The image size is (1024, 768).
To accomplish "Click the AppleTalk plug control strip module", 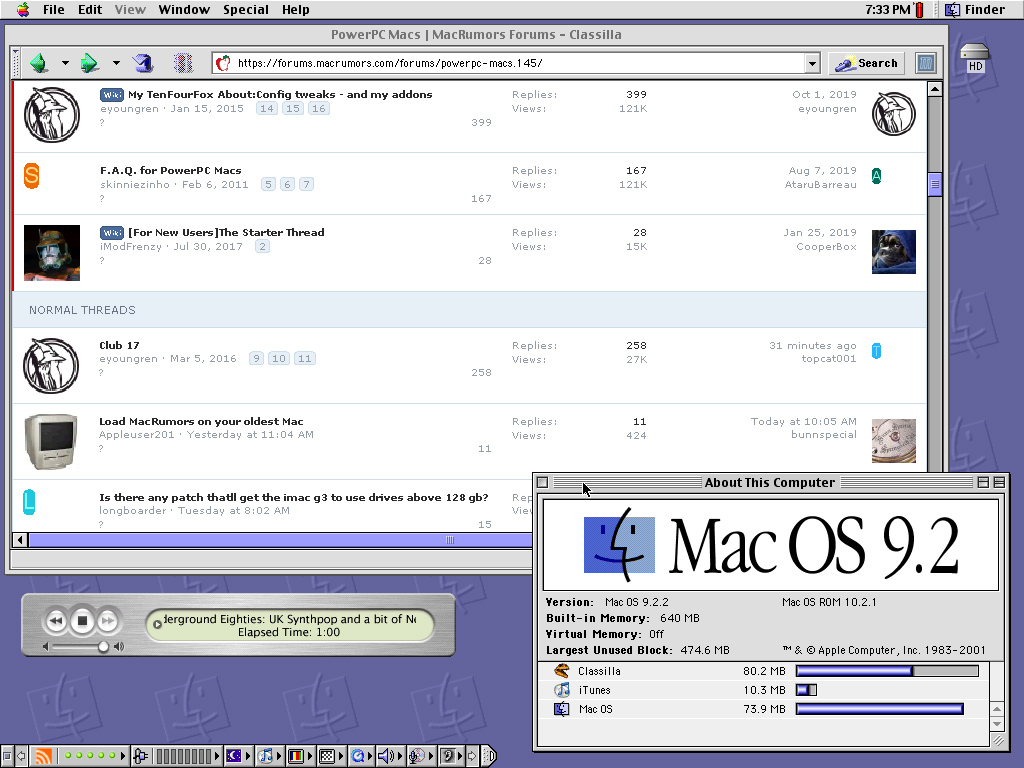I will click(140, 756).
